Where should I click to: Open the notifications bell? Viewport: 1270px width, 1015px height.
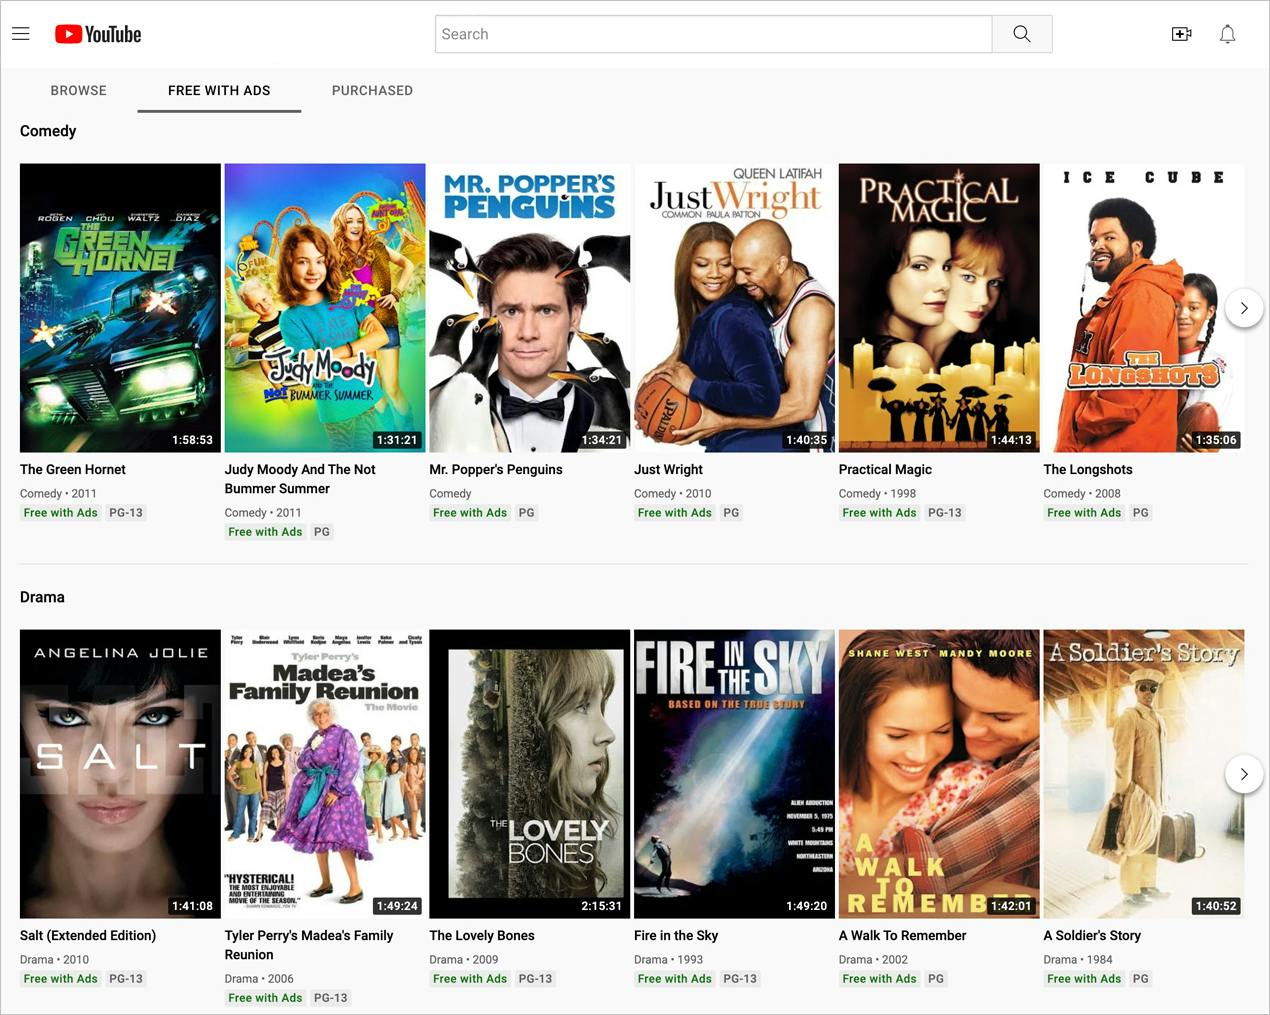click(1227, 34)
